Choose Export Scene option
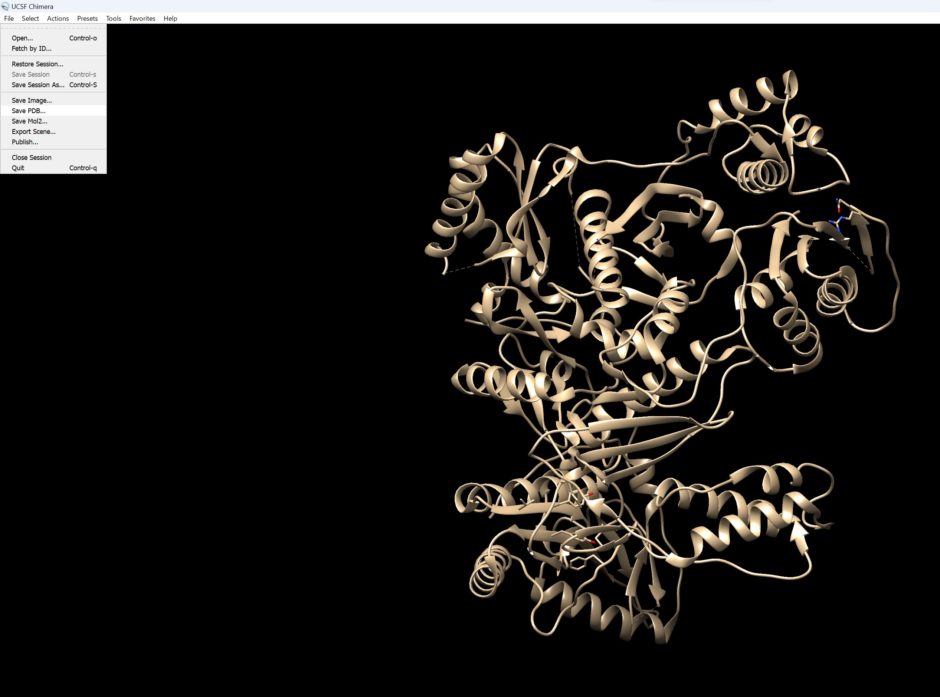Screen dimensions: 940x697 click(x=33, y=131)
